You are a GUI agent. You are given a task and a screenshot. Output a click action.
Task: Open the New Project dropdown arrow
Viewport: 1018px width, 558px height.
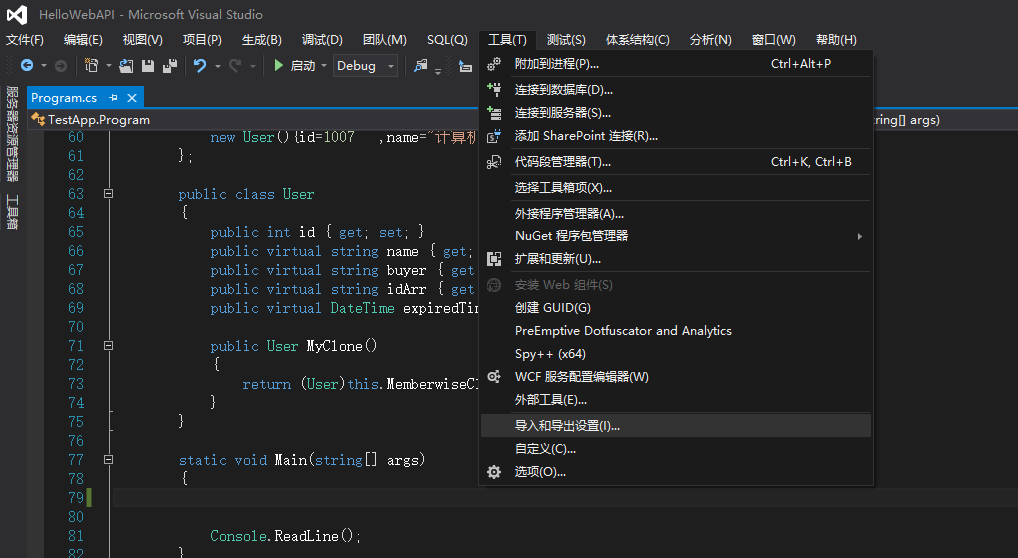click(x=108, y=66)
